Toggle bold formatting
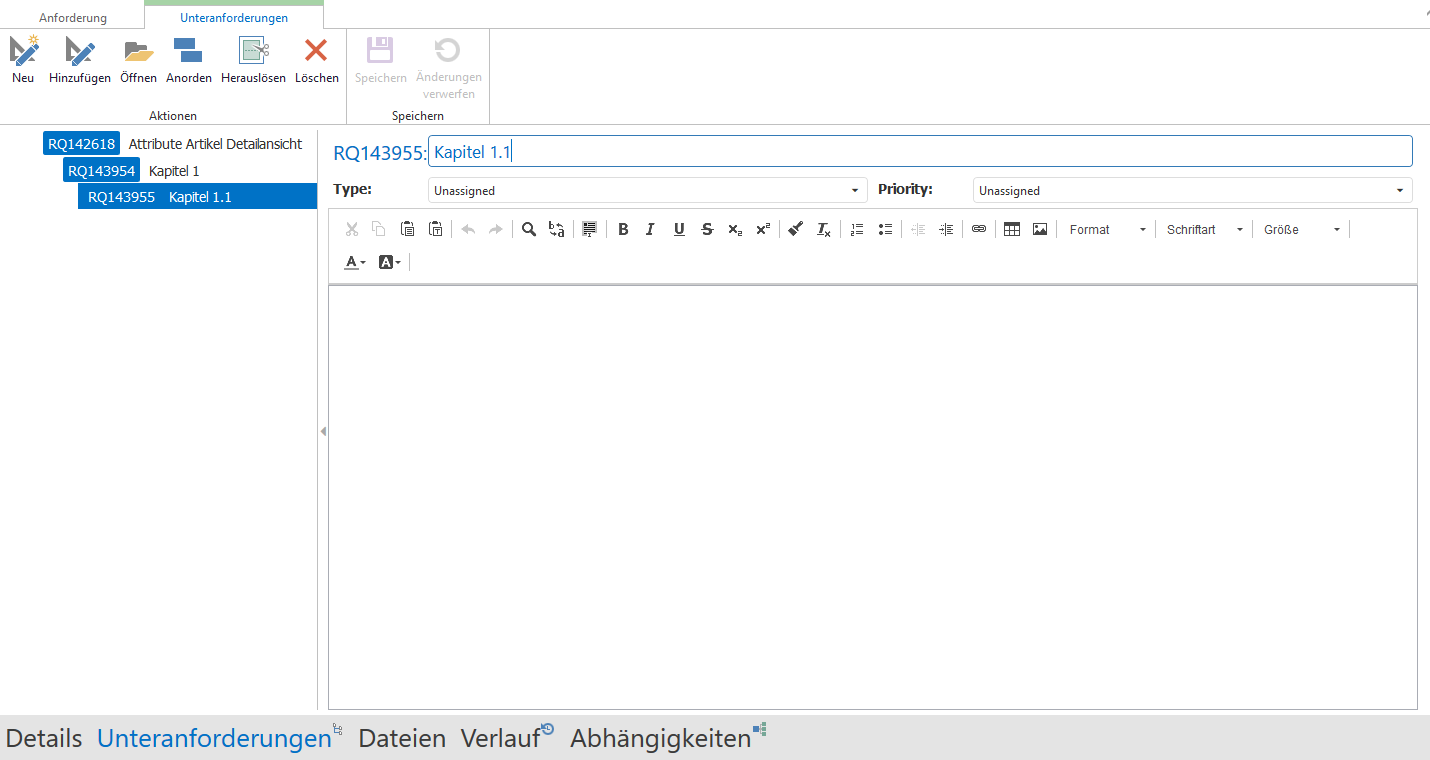 point(623,229)
